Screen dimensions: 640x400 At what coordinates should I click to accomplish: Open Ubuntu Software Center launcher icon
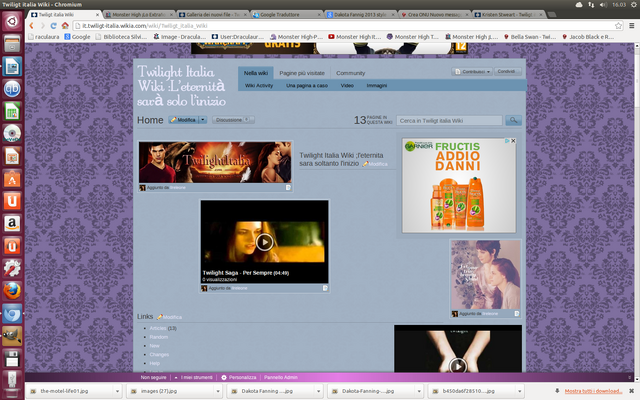click(12, 178)
